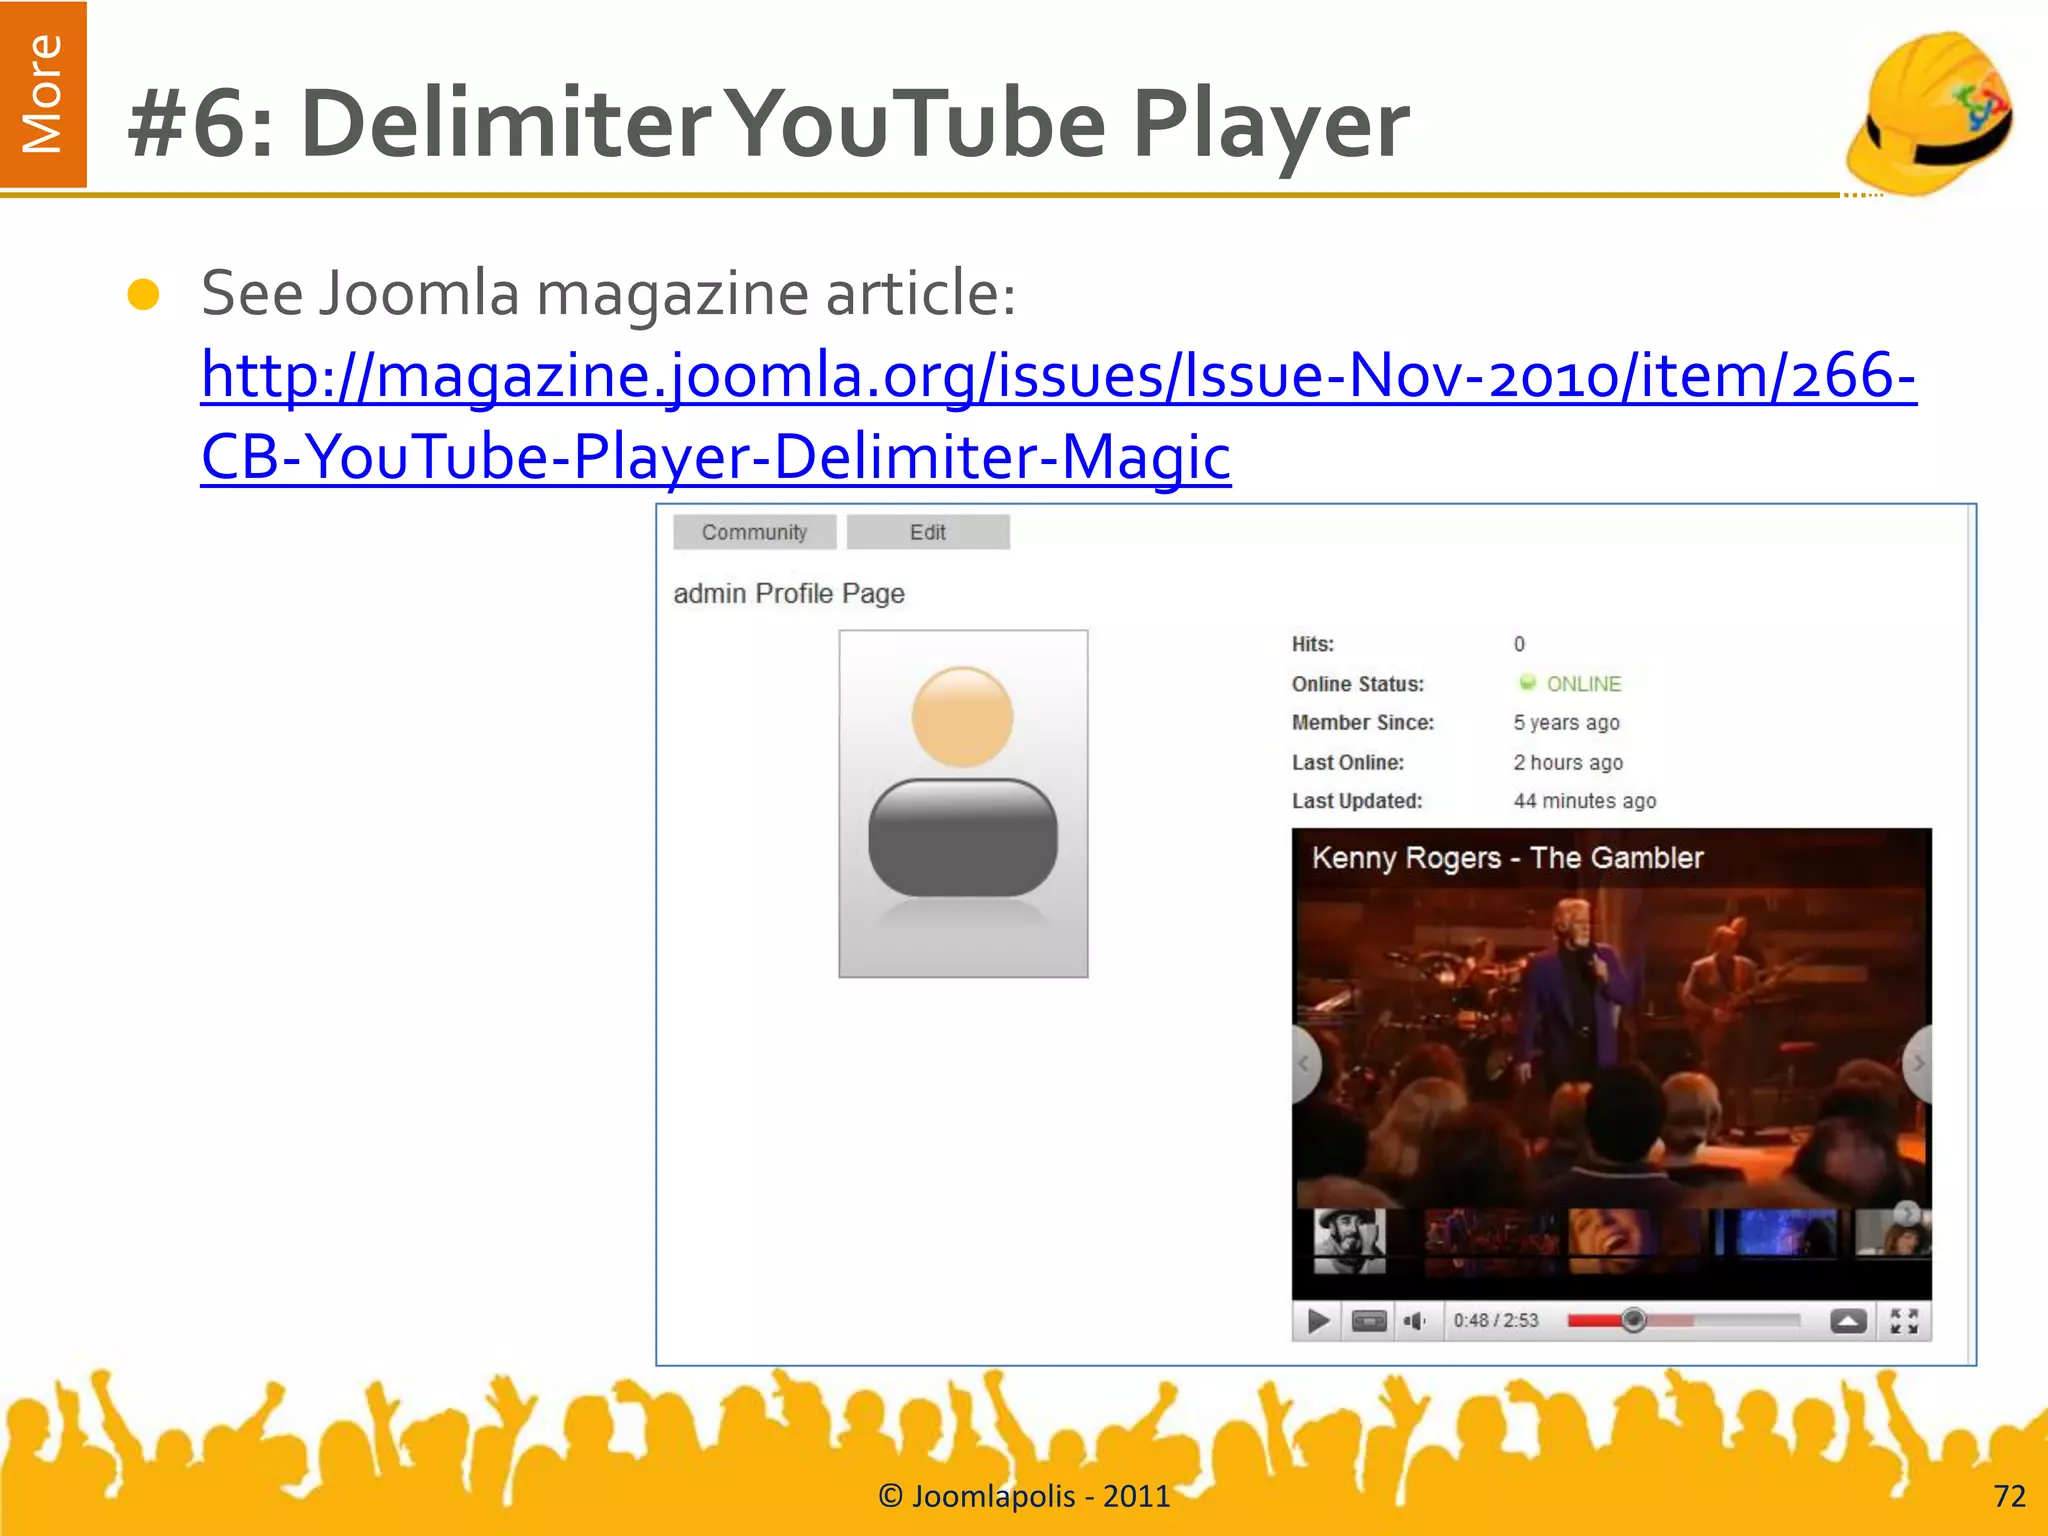Click the Edit tab button
2048x1536 pixels.
[x=928, y=532]
